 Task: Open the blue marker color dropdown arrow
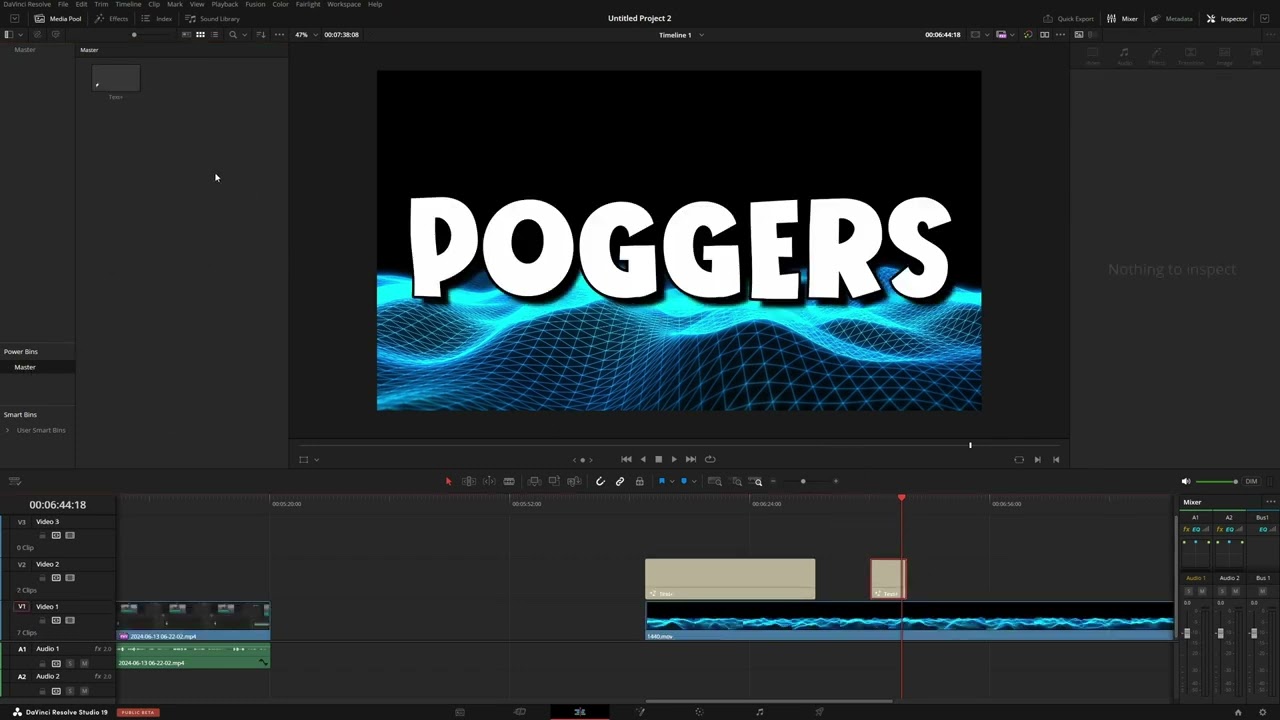click(x=694, y=481)
